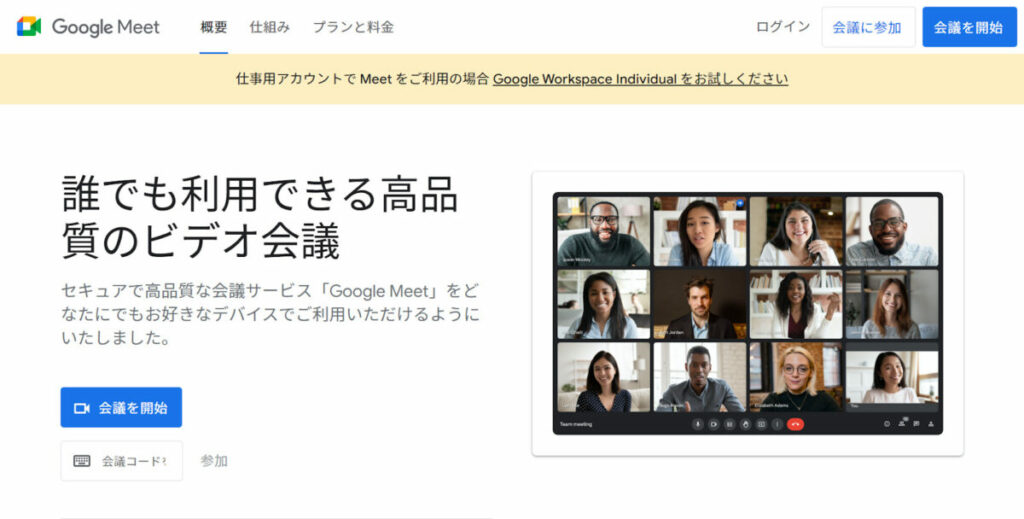The width and height of the screenshot is (1024, 519).
Task: Click the present screen icon in preview
Action: point(762,424)
